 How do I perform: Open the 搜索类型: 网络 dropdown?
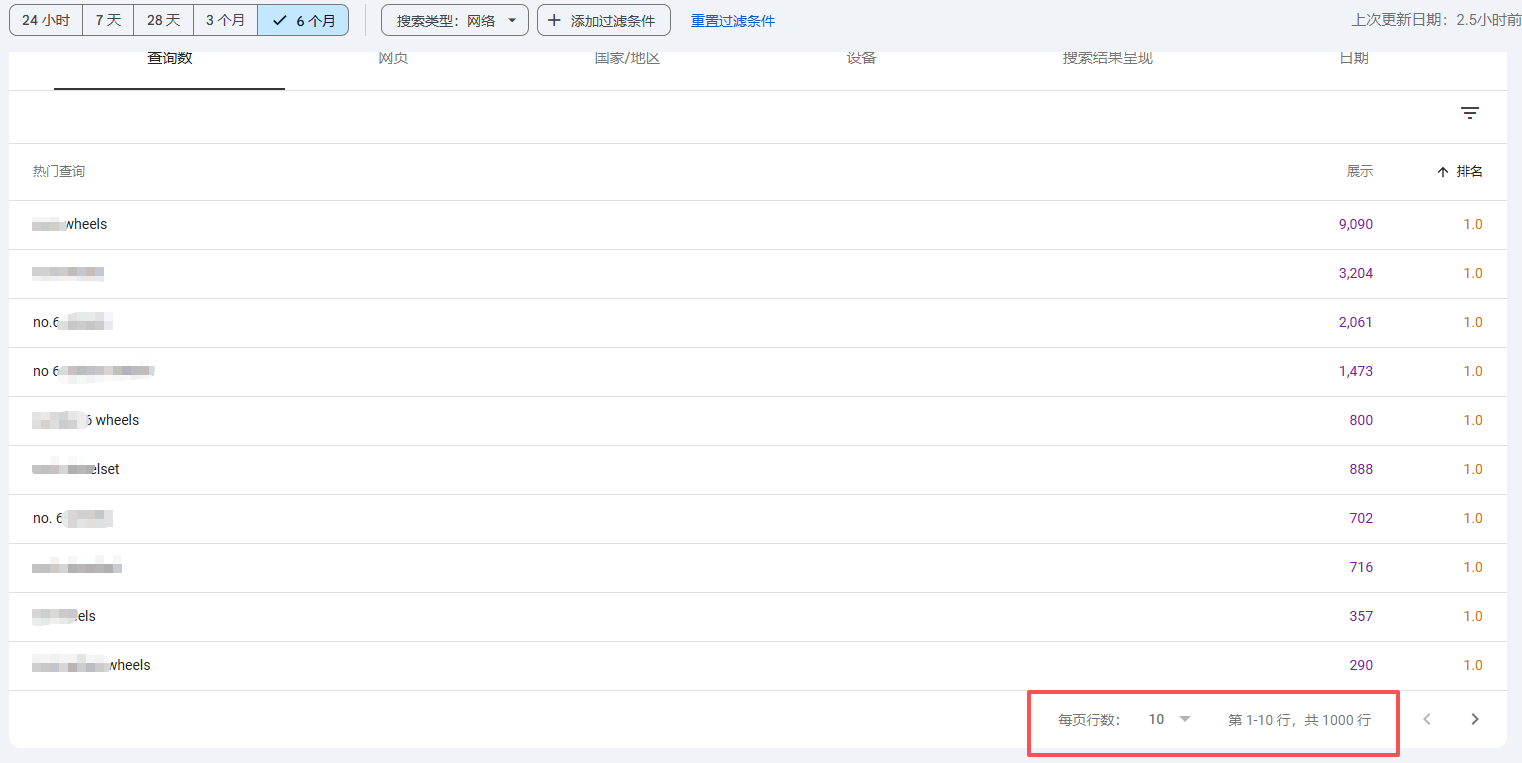click(x=455, y=20)
